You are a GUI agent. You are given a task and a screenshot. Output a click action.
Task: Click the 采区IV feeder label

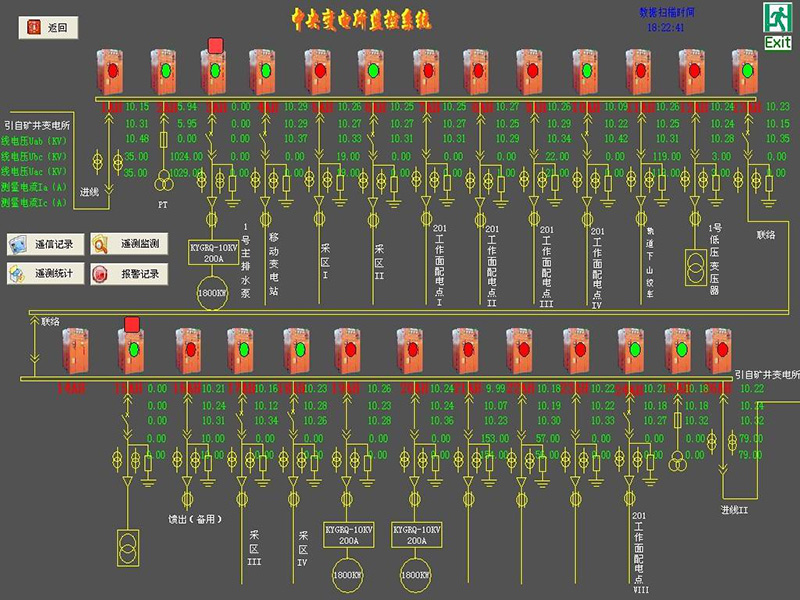(303, 549)
